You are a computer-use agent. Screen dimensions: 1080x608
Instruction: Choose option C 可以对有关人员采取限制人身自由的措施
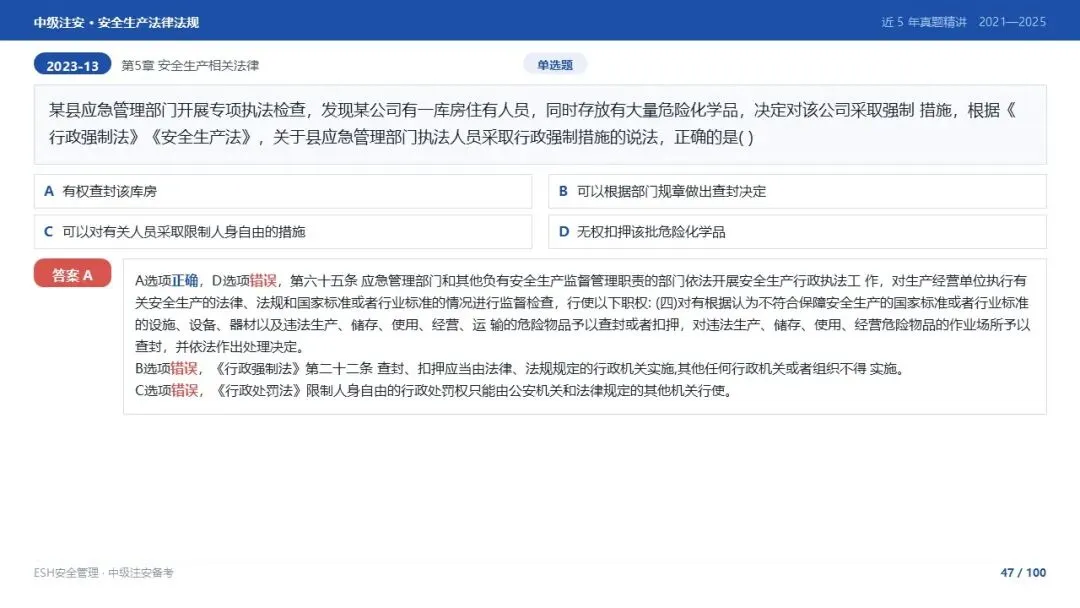tap(283, 232)
